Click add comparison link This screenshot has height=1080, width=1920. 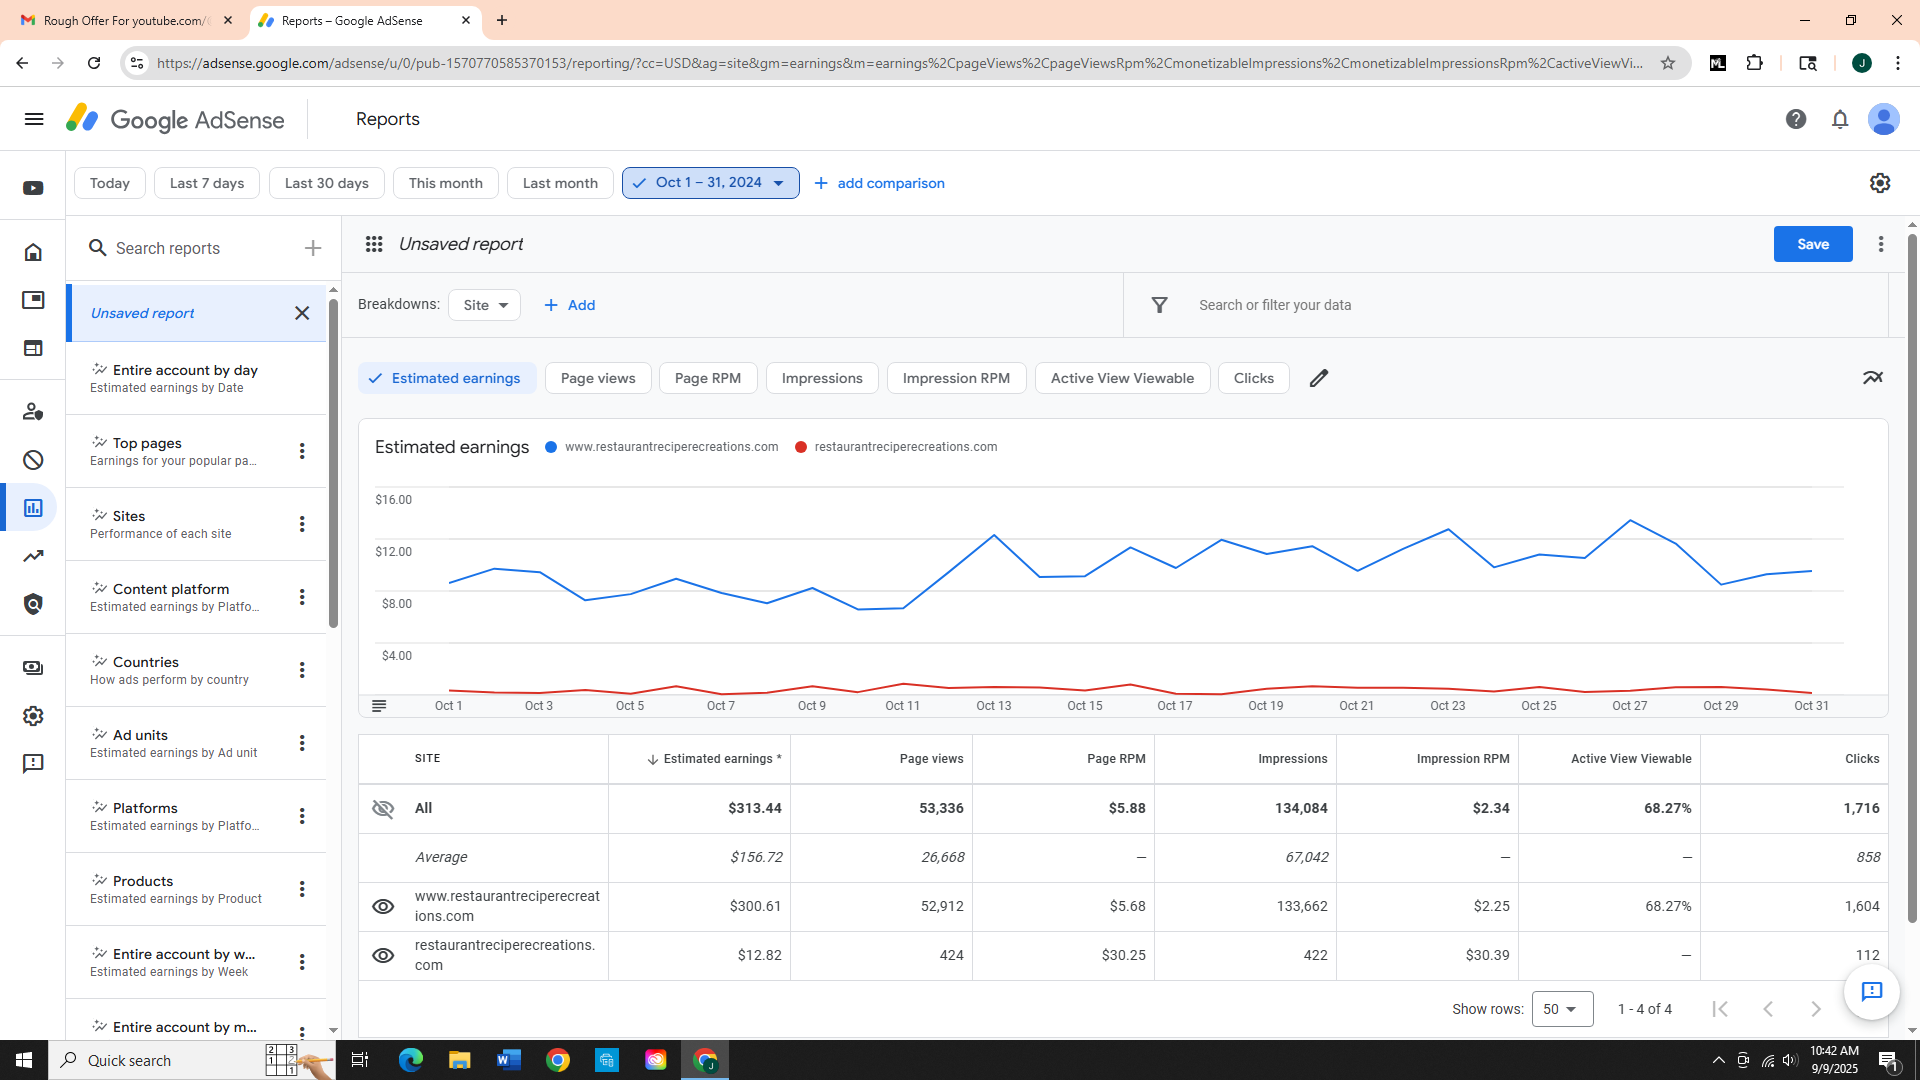tap(879, 183)
